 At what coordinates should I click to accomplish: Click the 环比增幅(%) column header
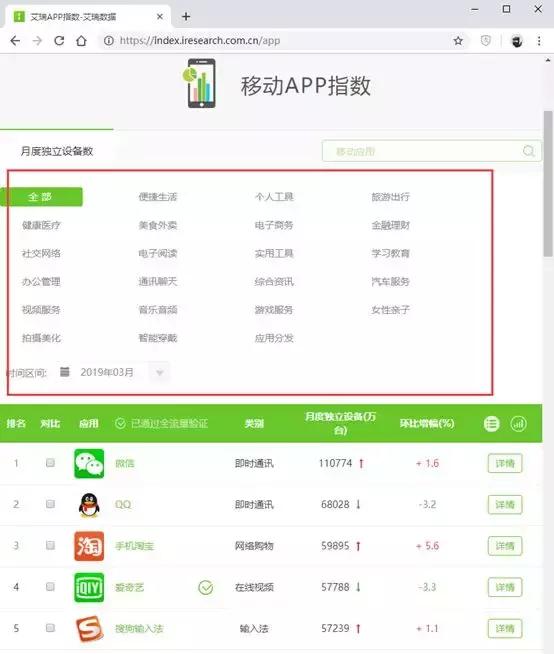(427, 424)
